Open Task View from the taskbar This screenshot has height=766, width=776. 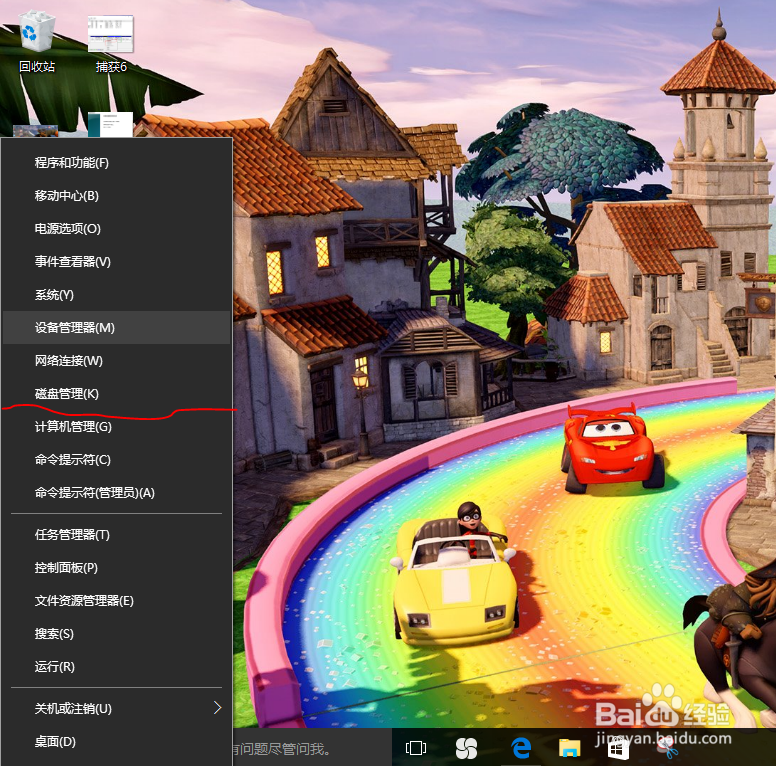tap(416, 748)
